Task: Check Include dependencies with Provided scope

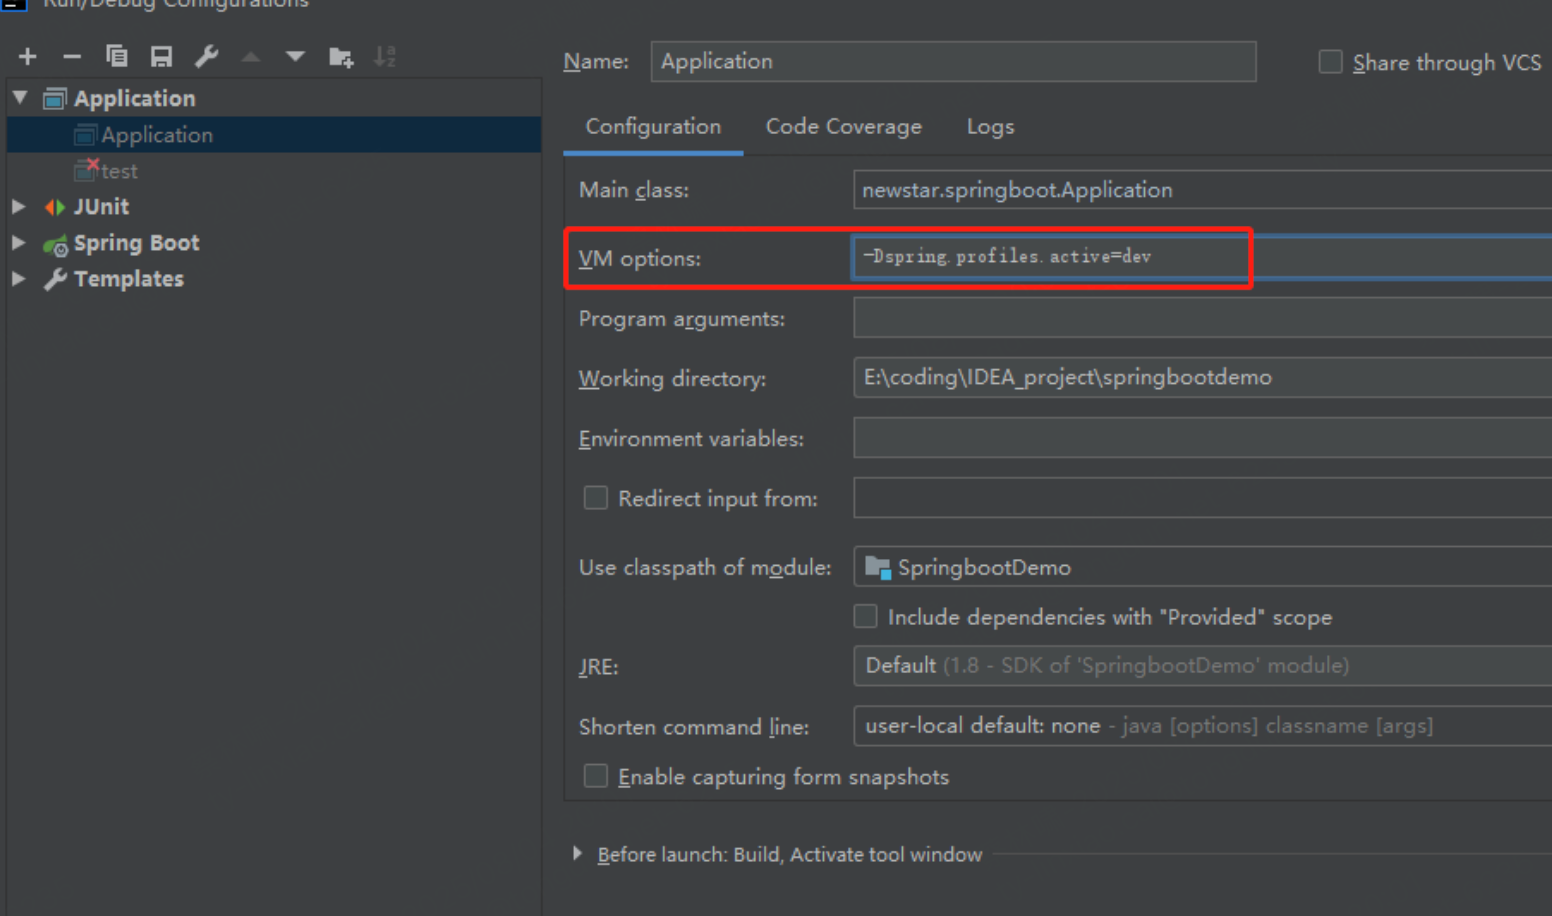Action: pyautogui.click(x=865, y=616)
